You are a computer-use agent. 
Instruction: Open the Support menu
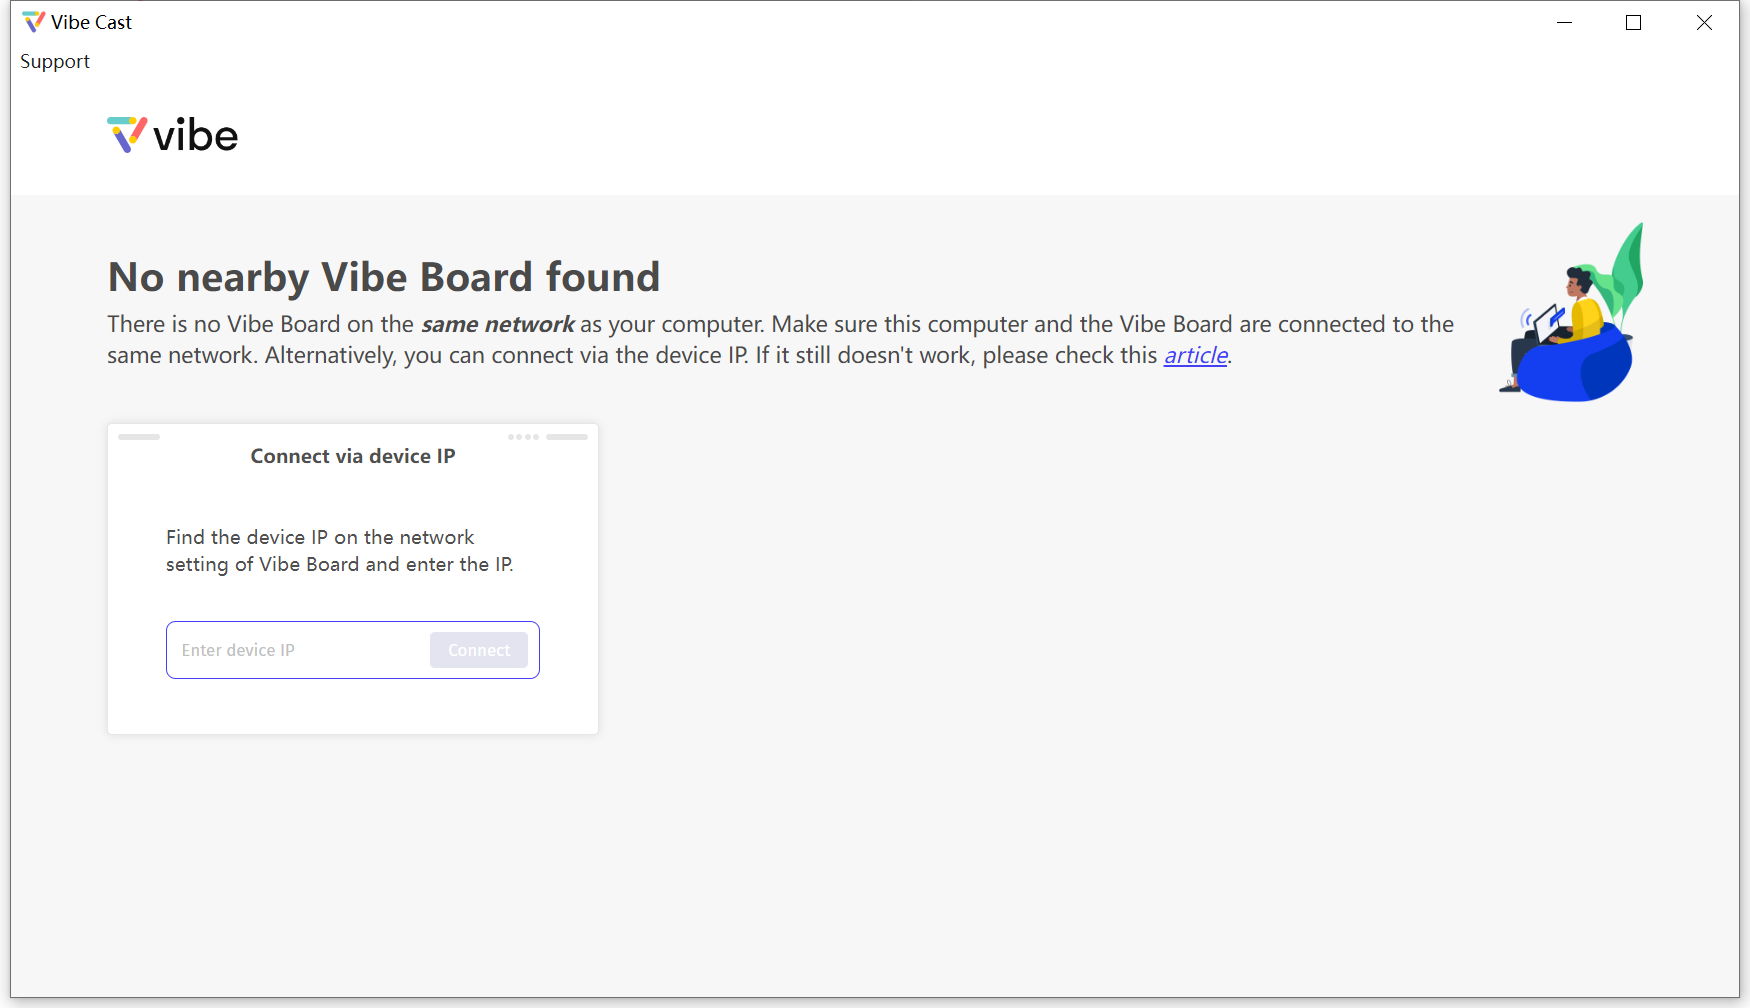click(55, 62)
